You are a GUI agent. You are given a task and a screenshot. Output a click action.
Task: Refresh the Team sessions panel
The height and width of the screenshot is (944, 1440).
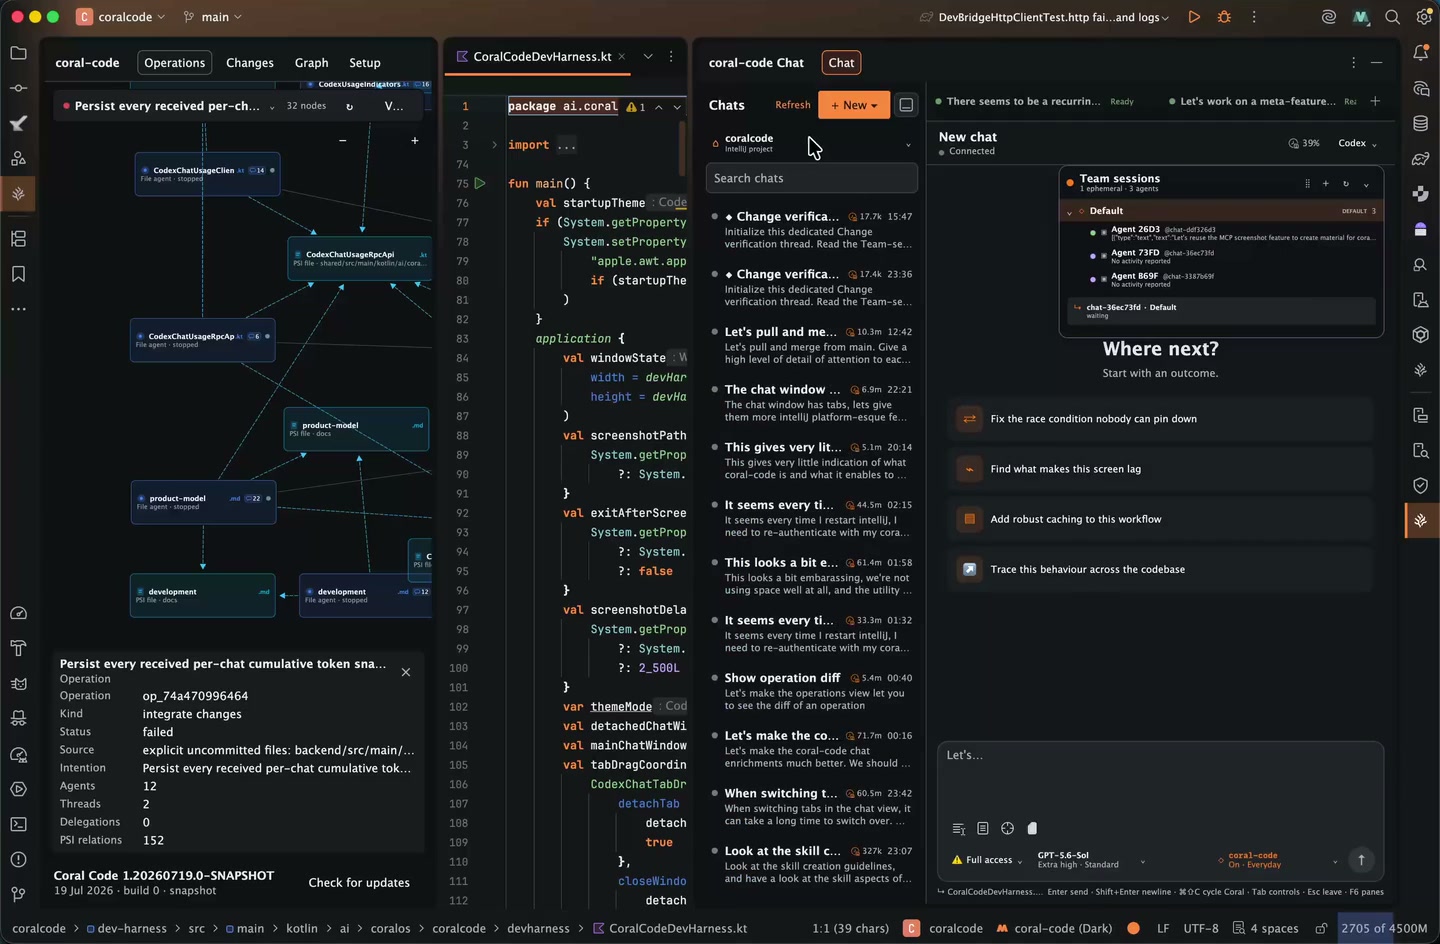pyautogui.click(x=1346, y=183)
